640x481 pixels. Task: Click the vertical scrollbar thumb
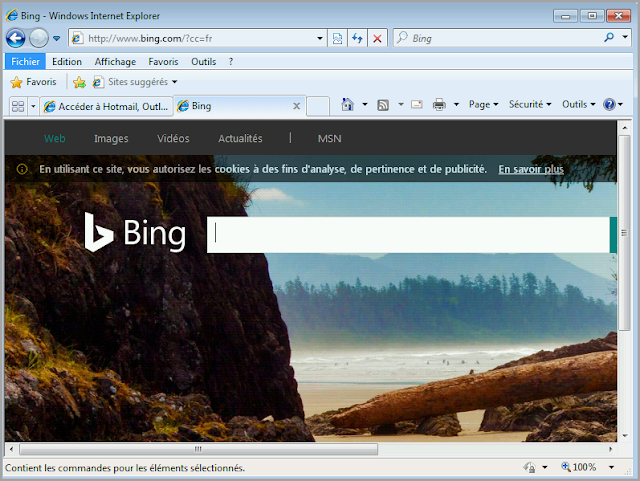click(x=624, y=233)
